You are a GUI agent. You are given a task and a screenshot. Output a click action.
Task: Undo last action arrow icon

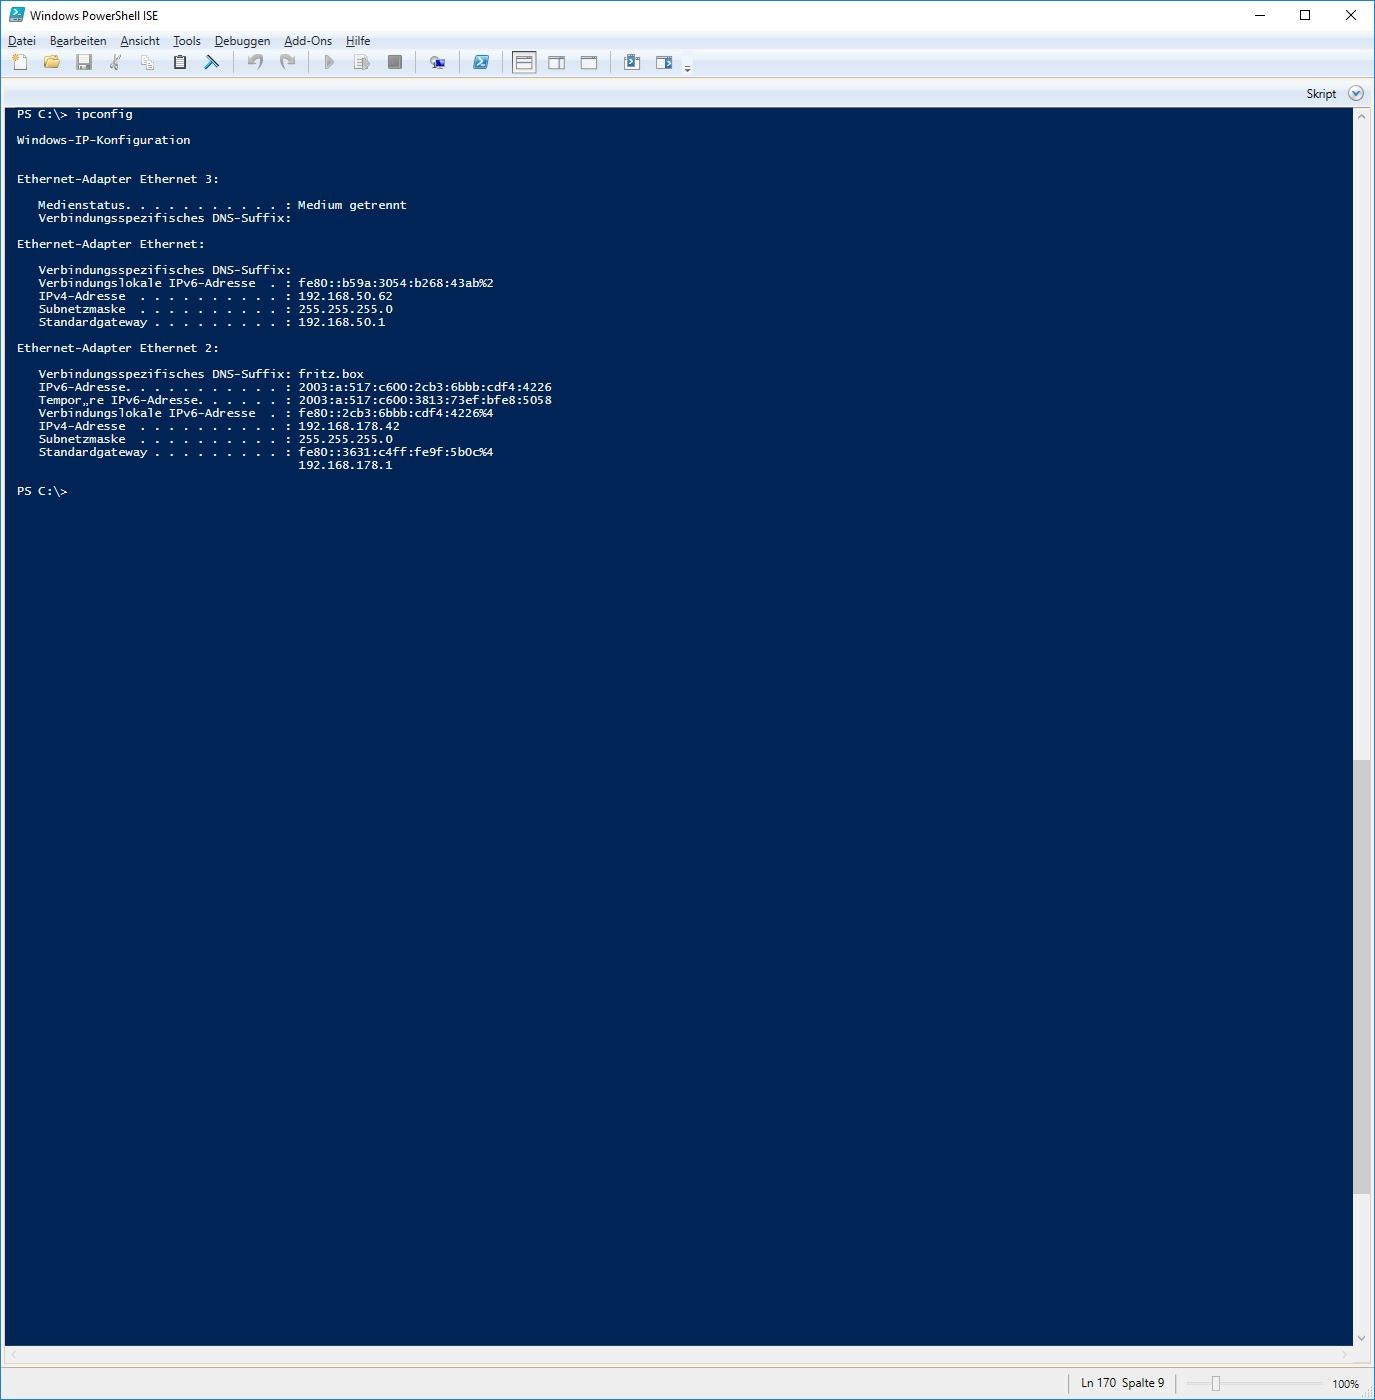[255, 62]
